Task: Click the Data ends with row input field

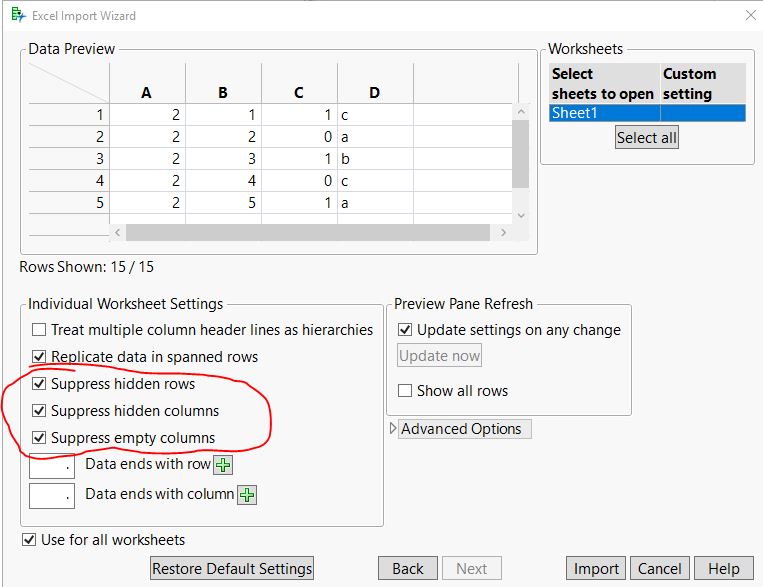Action: tap(52, 465)
